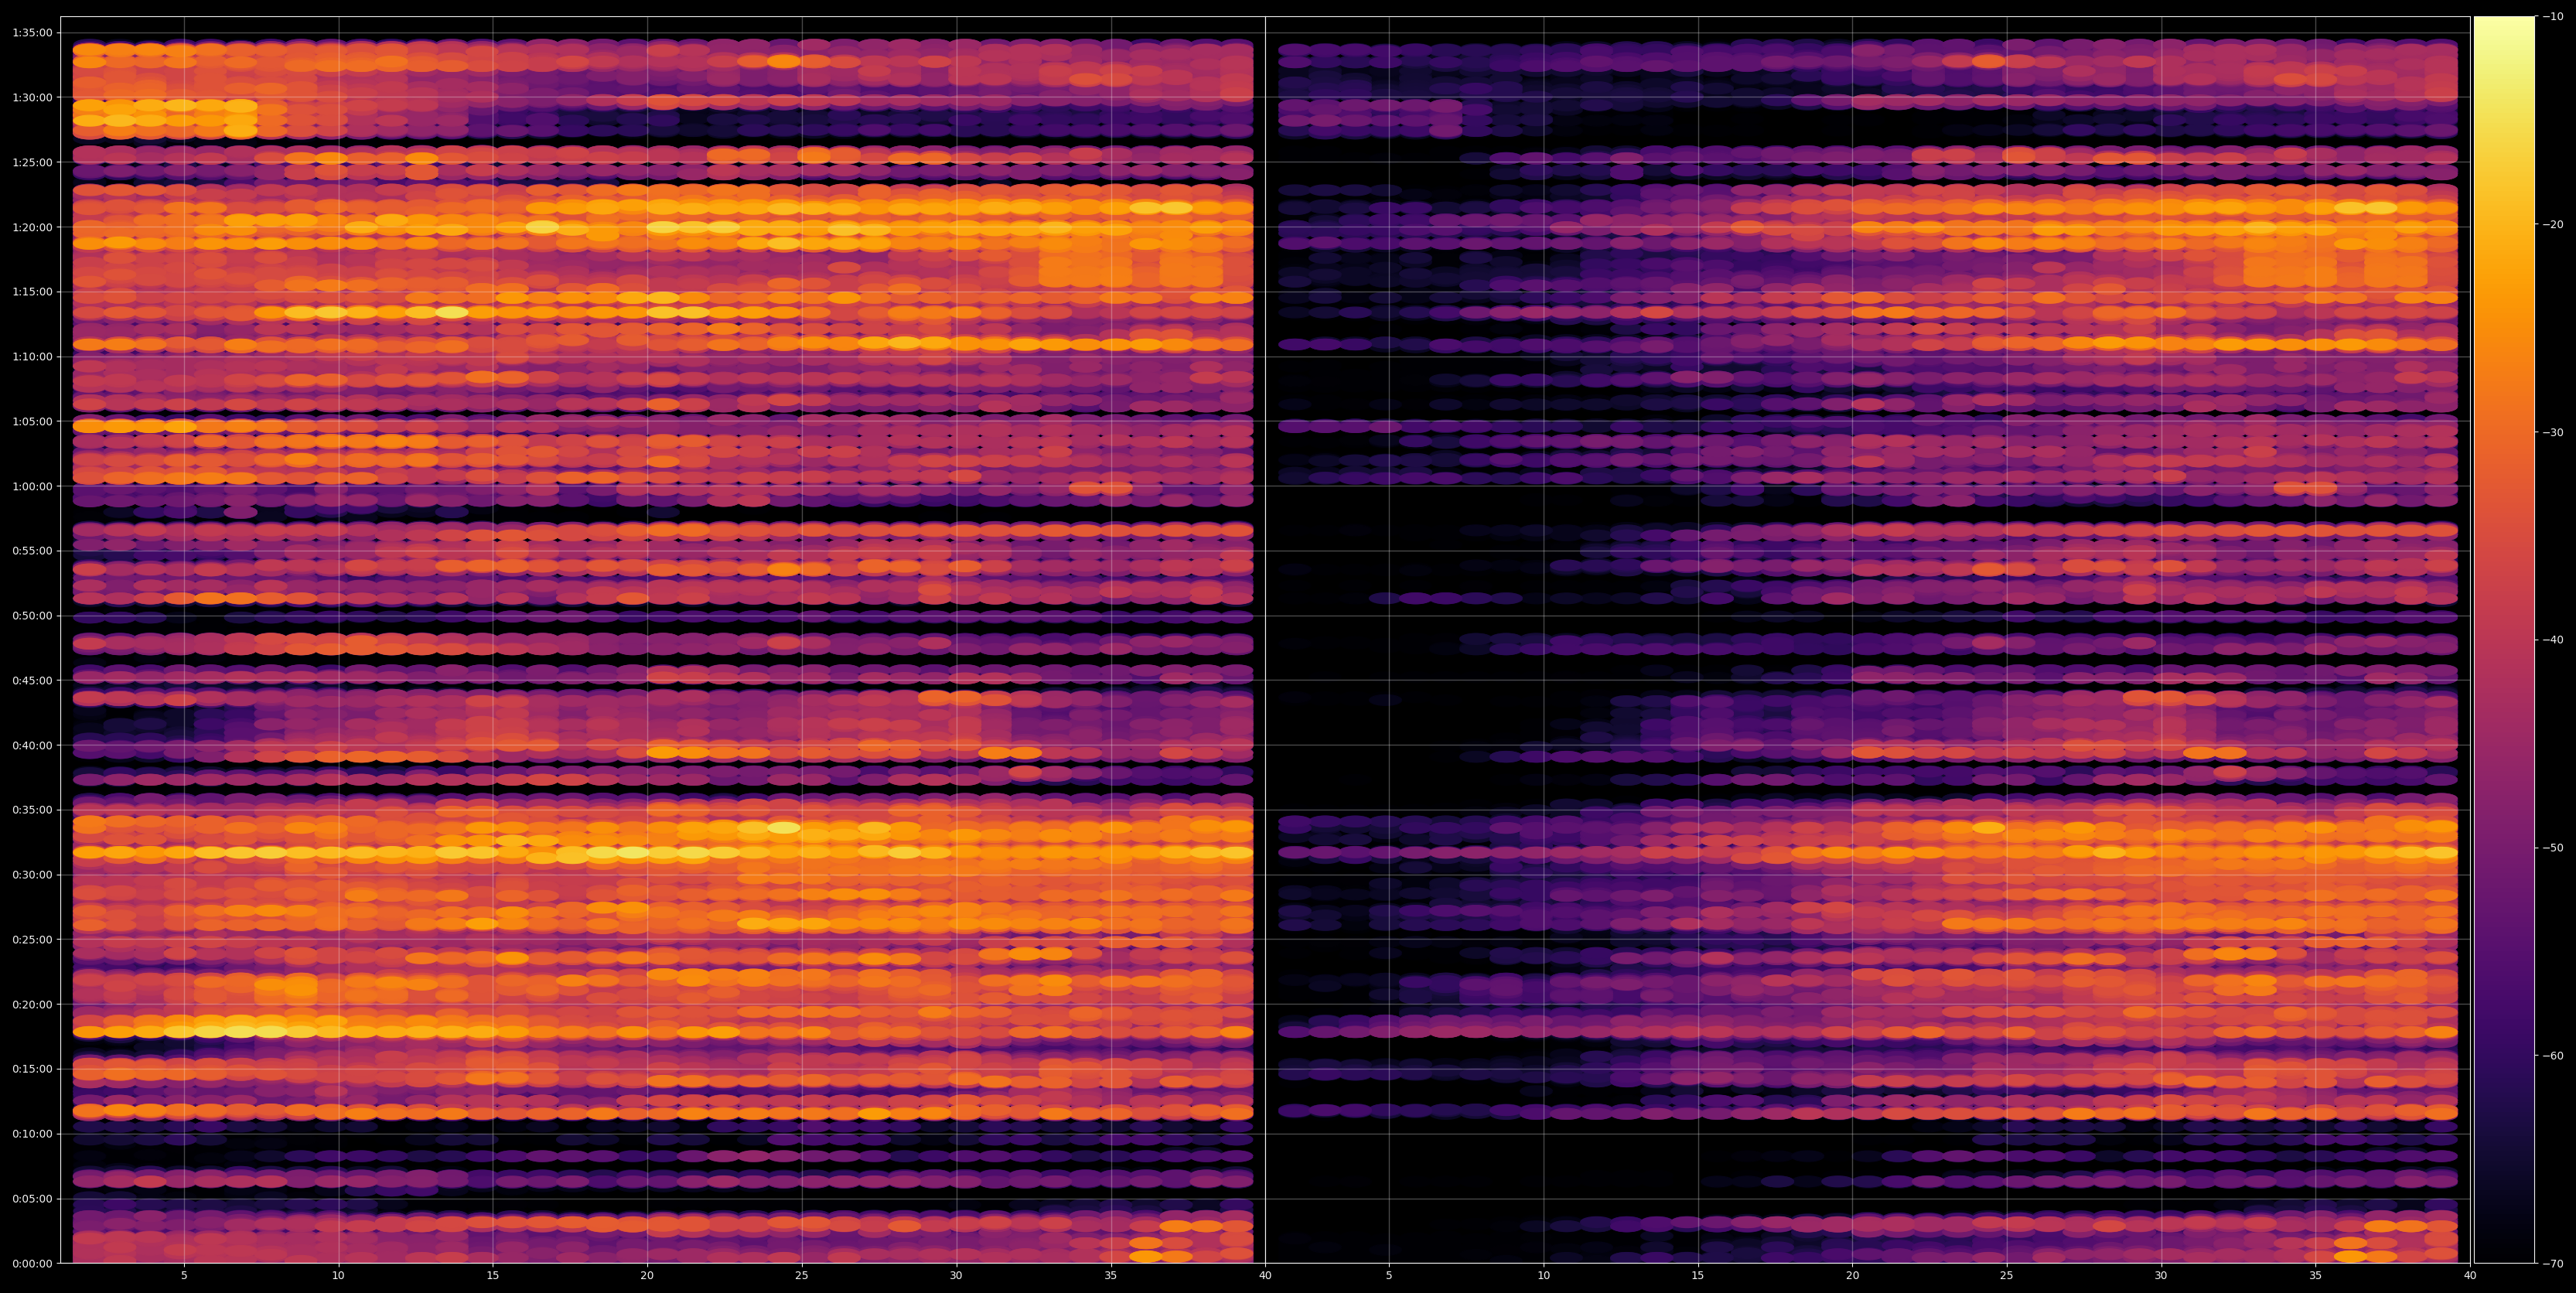Select the −60 colorbar tick label
This screenshot has height=1293, width=2576.
(2552, 1056)
